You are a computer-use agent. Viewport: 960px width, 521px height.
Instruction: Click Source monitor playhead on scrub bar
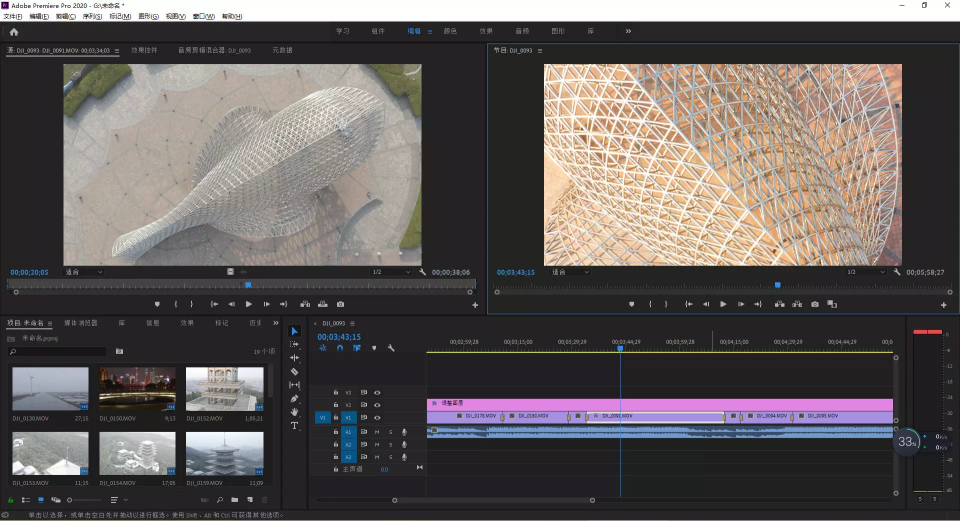tap(248, 285)
